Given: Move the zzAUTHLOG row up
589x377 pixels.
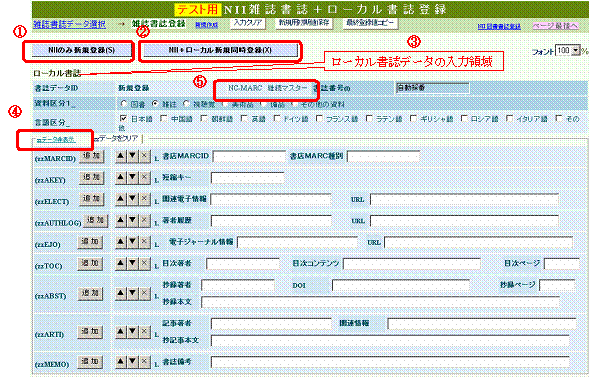Looking at the screenshot, I should (x=120, y=220).
